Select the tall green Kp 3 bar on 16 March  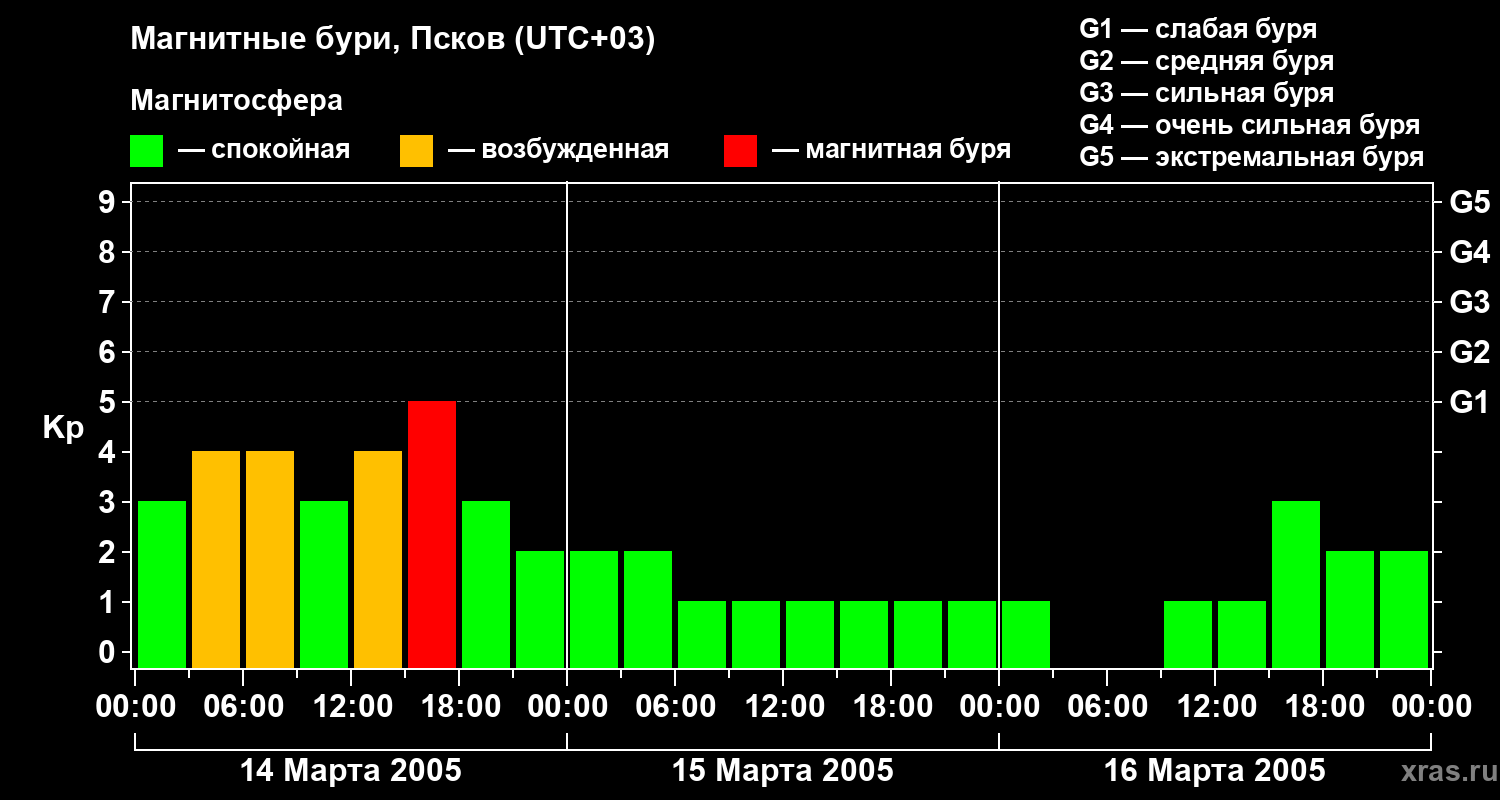(1296, 584)
